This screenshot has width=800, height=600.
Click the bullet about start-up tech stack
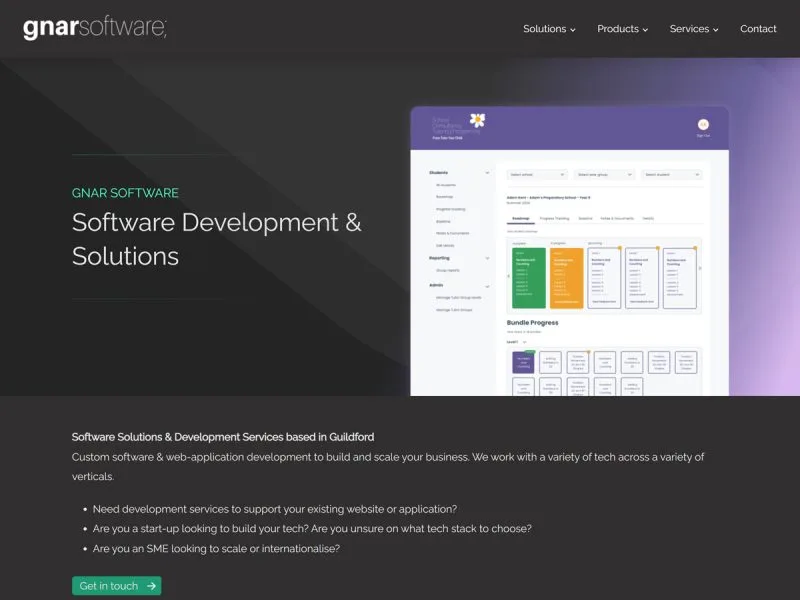(x=312, y=529)
